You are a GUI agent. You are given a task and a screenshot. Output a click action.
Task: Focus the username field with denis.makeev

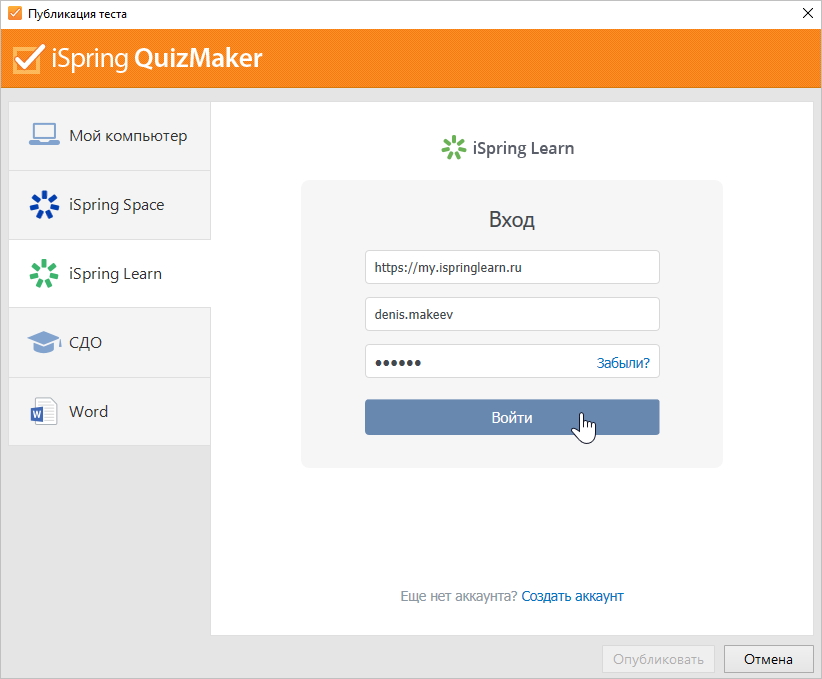pos(512,314)
